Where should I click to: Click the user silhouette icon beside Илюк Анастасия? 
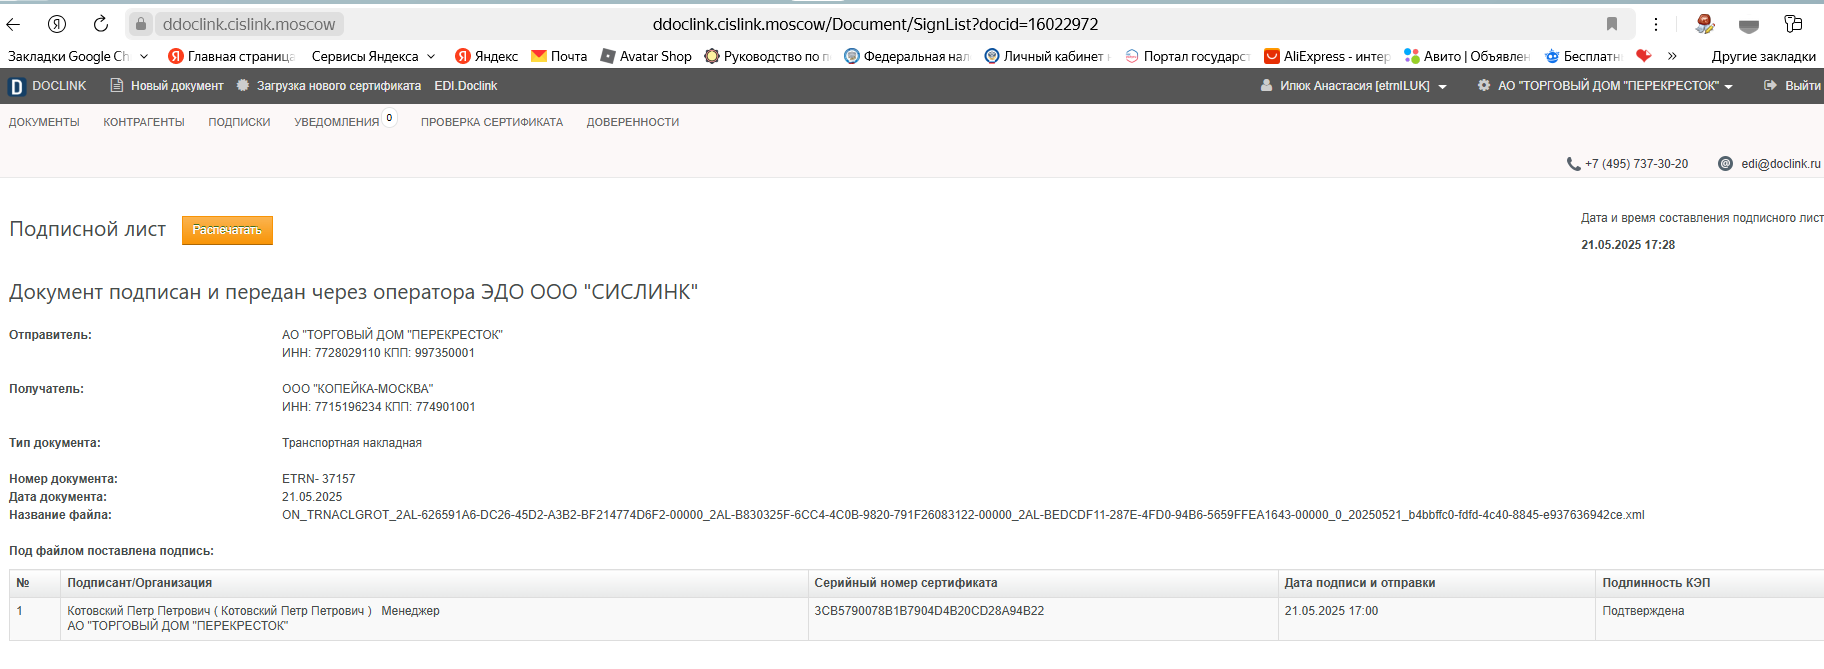coord(1267,86)
